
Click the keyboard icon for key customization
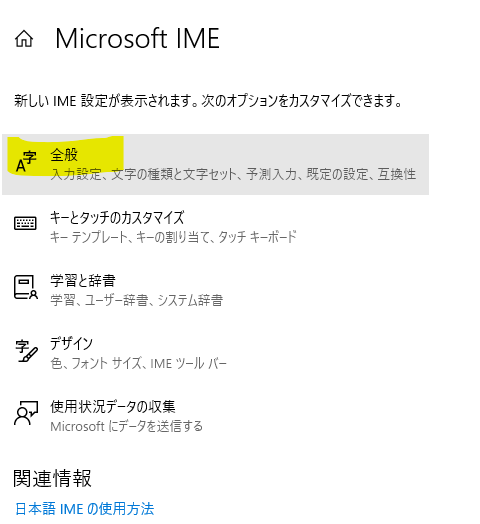[25, 223]
